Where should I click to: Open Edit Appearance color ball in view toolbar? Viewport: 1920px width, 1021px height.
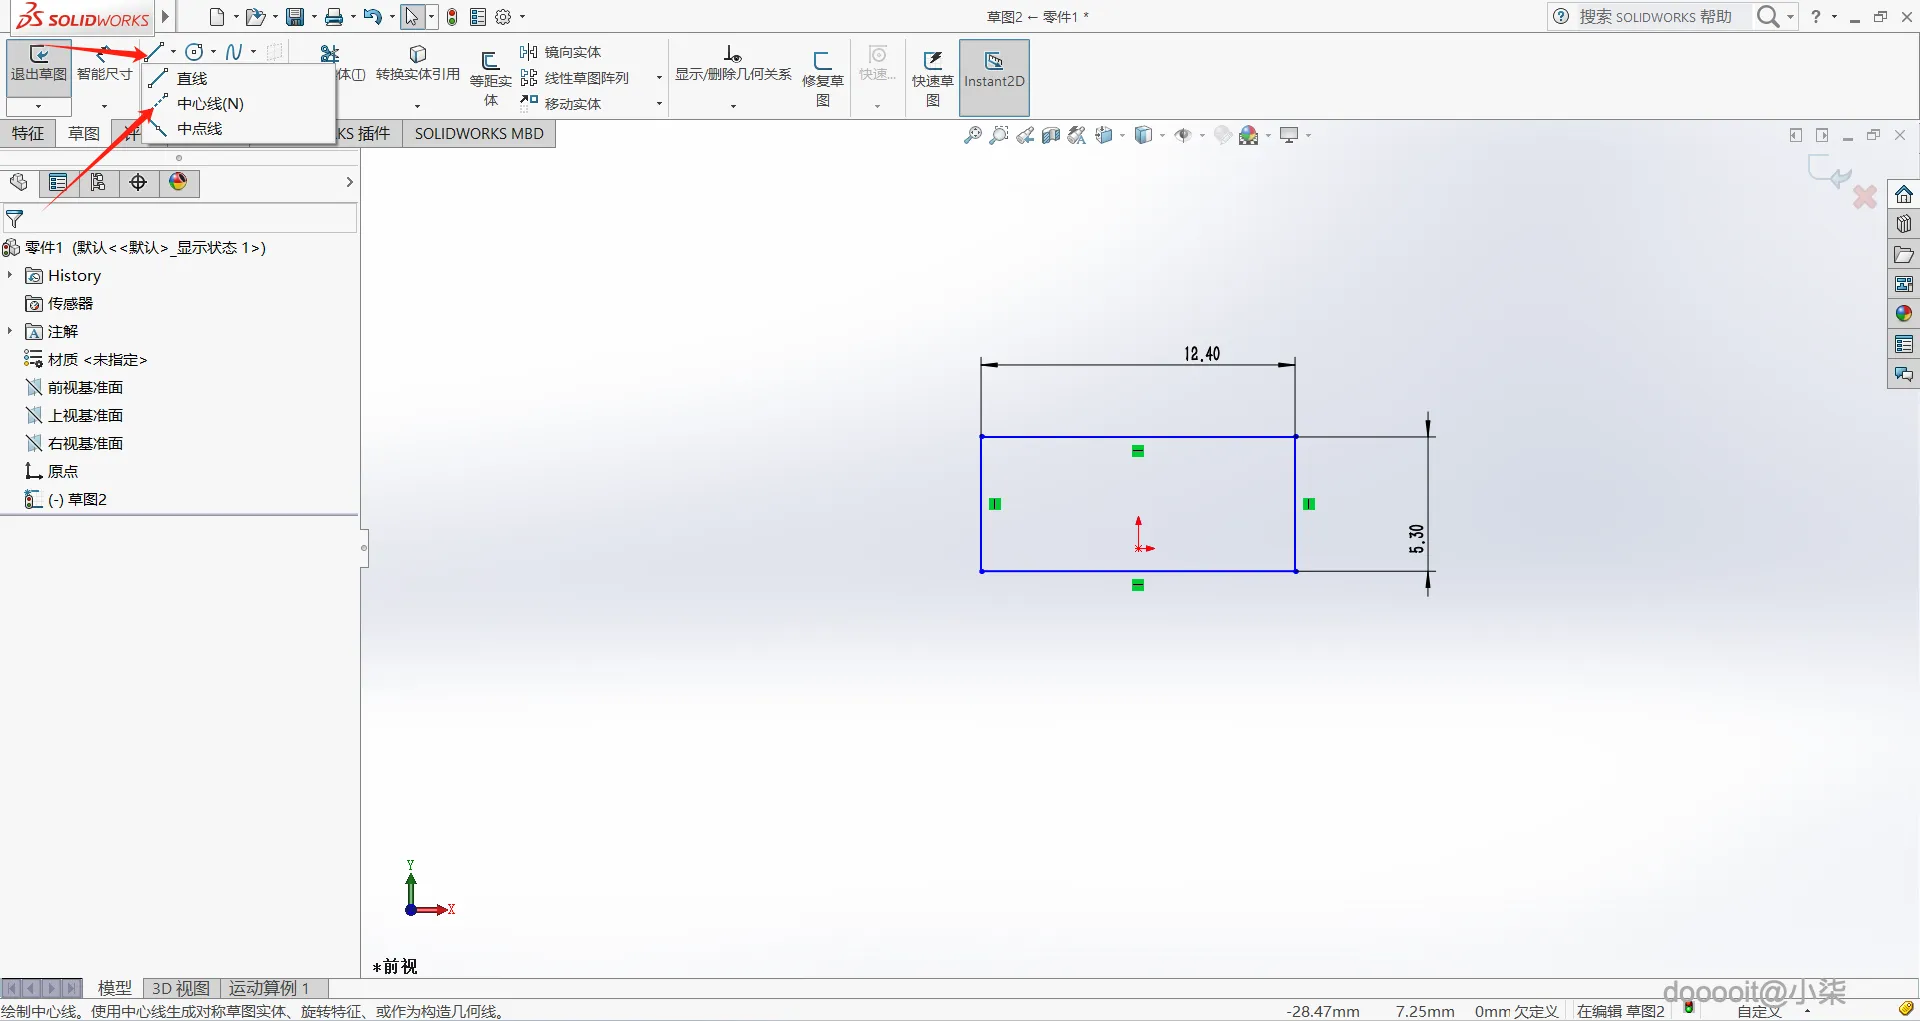[1249, 135]
